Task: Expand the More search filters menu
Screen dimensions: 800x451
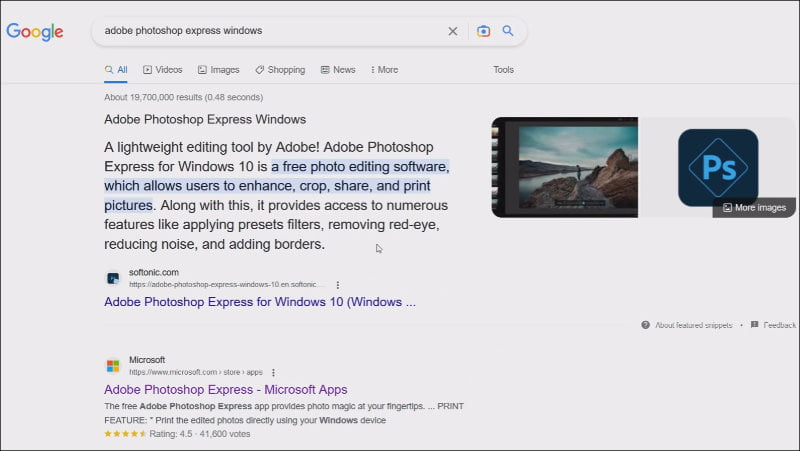Action: point(384,70)
